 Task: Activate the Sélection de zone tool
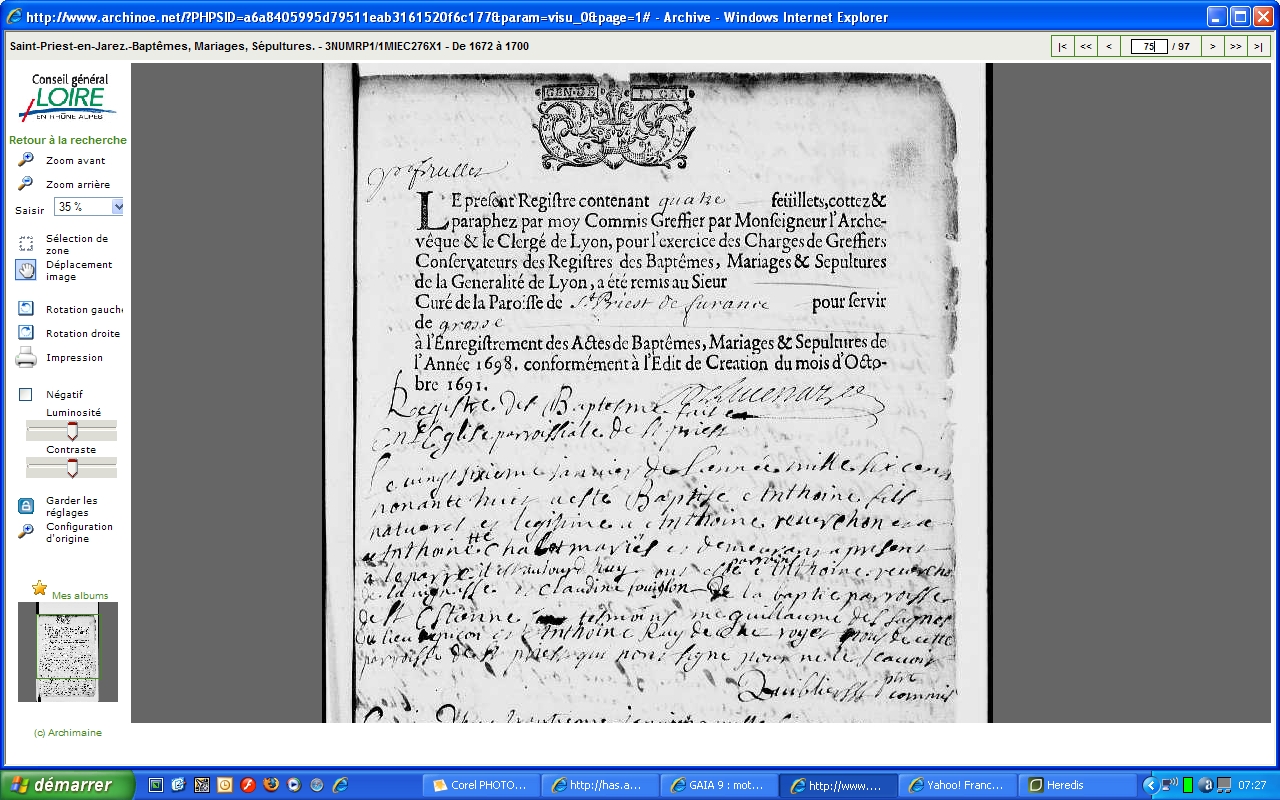pos(26,243)
